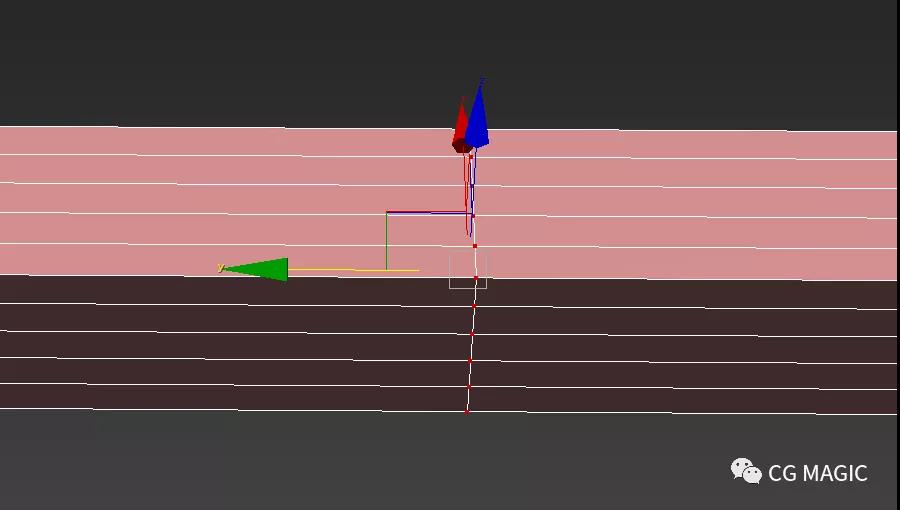Viewport: 900px width, 510px height.
Task: Click the blue Z-axis gizmo arrow
Action: point(478,120)
